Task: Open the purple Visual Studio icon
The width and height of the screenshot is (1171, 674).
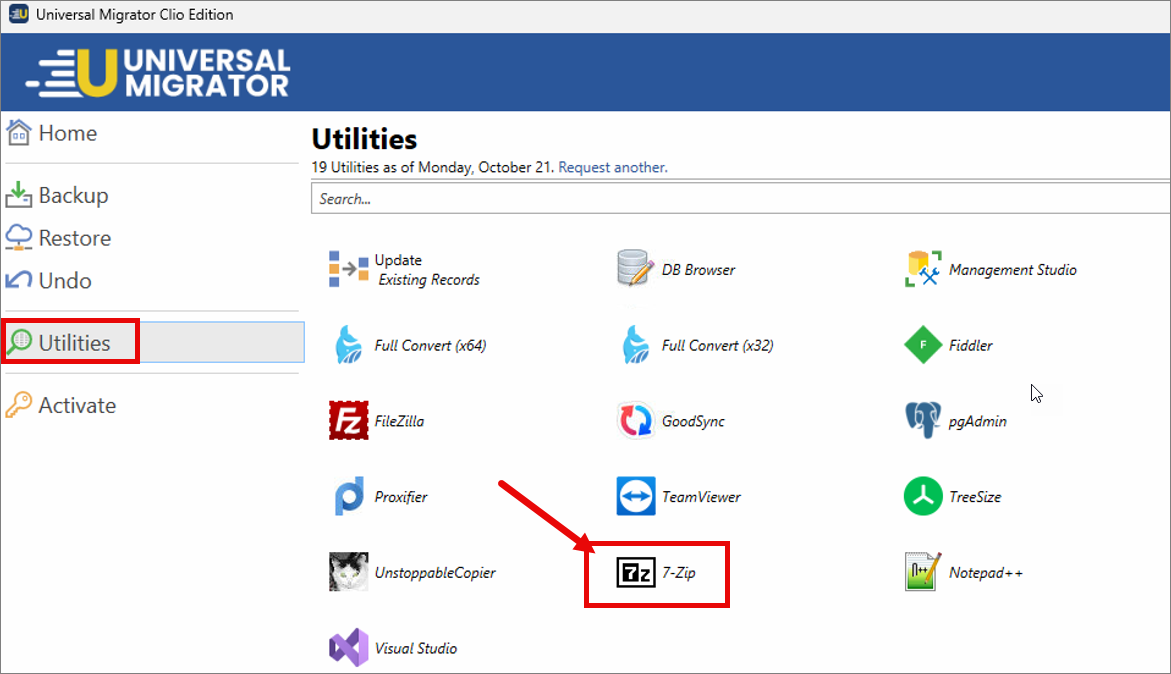Action: pyautogui.click(x=349, y=647)
